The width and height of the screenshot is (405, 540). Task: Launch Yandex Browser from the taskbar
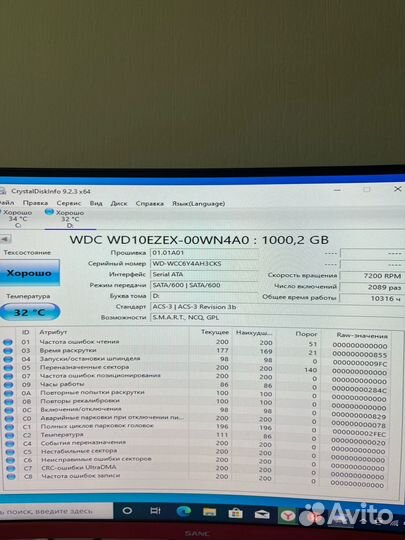click(x=287, y=516)
